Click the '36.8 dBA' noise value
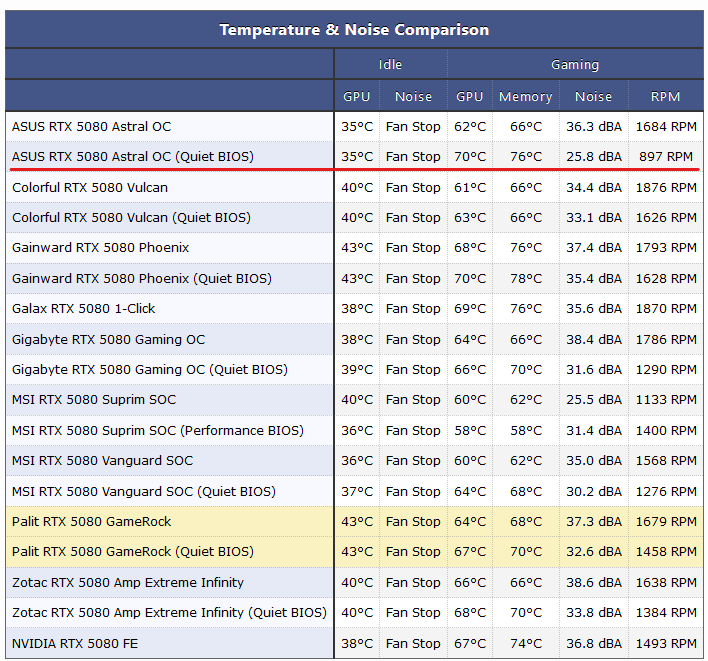The image size is (708, 661). click(x=594, y=643)
